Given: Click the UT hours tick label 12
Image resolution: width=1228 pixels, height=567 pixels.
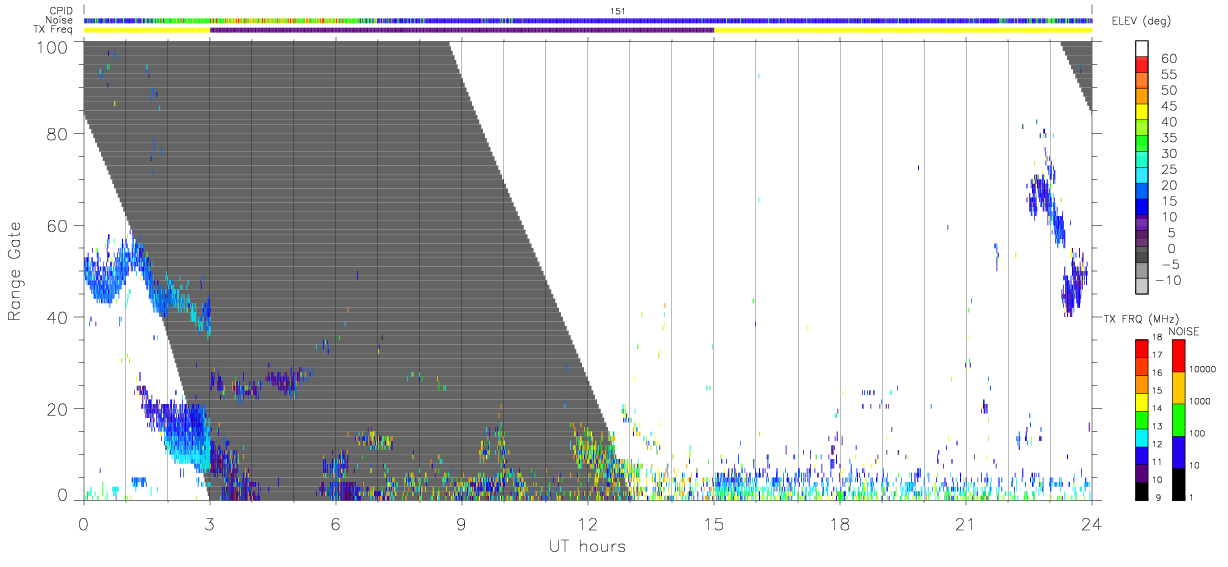Looking at the screenshot, I should [587, 522].
